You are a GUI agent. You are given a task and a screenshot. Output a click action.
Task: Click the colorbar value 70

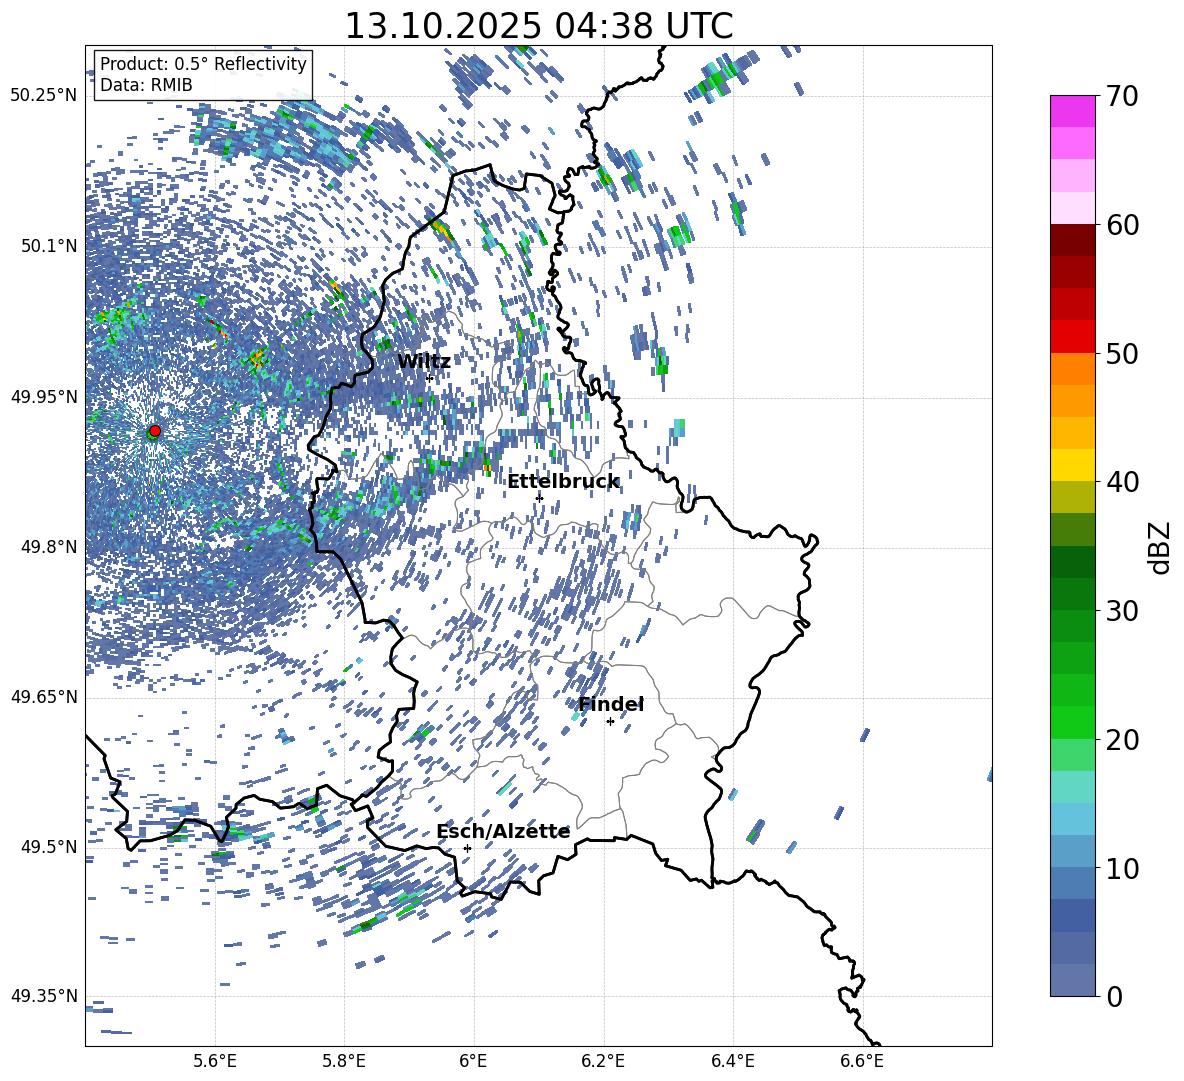1122,97
